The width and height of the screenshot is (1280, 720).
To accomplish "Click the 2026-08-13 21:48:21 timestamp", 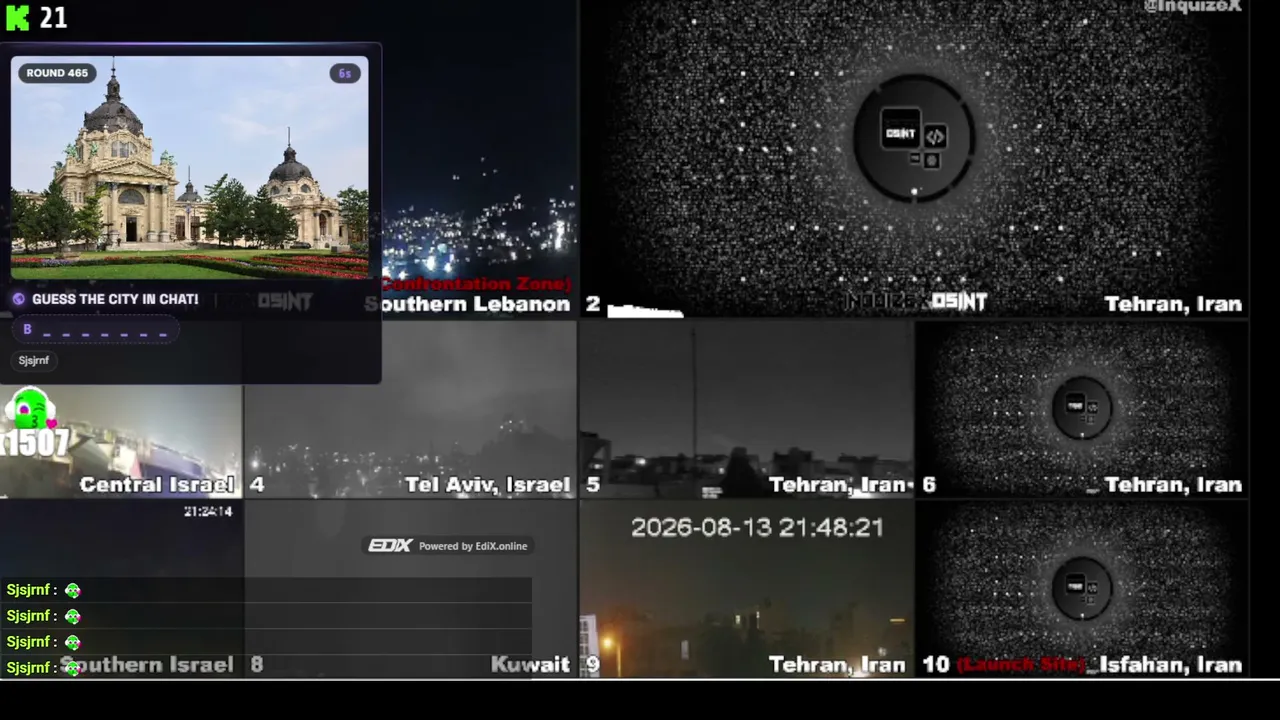I will (757, 528).
